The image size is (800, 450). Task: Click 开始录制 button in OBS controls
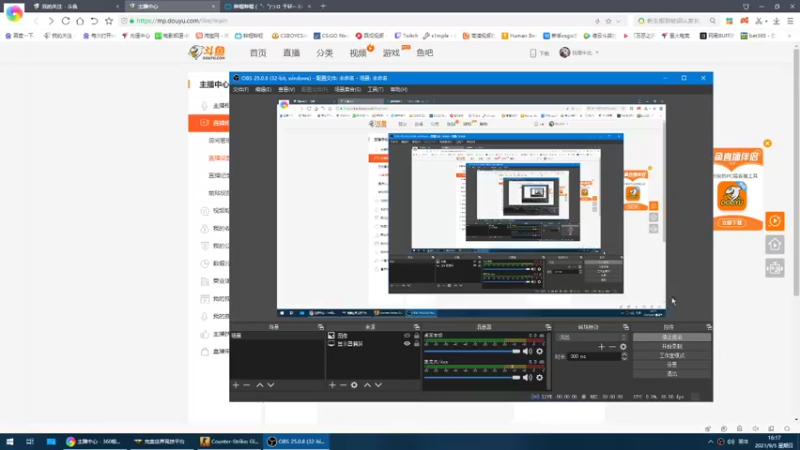coord(671,346)
